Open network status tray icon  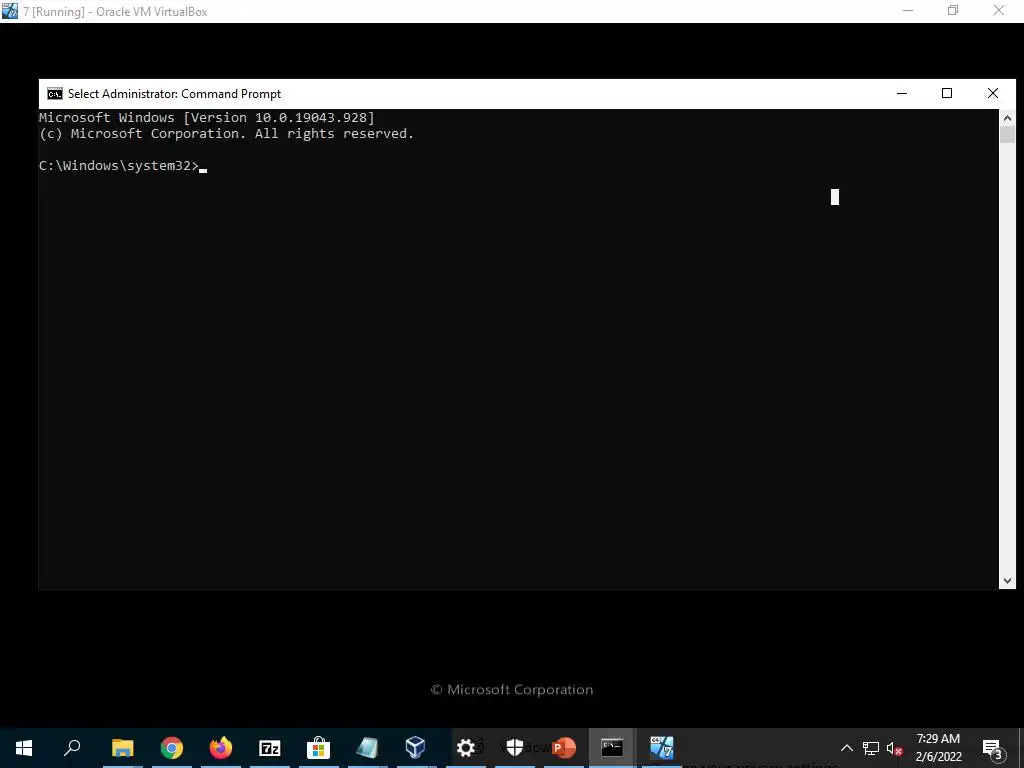point(871,748)
